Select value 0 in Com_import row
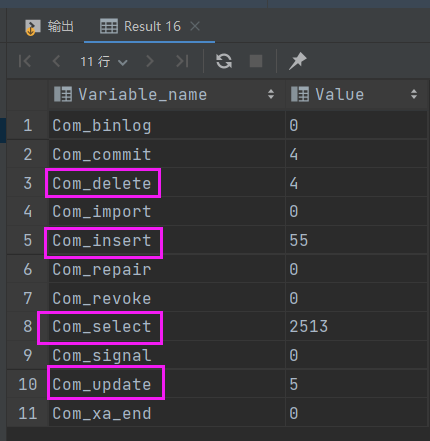Screen dimensions: 430x441 356,211
